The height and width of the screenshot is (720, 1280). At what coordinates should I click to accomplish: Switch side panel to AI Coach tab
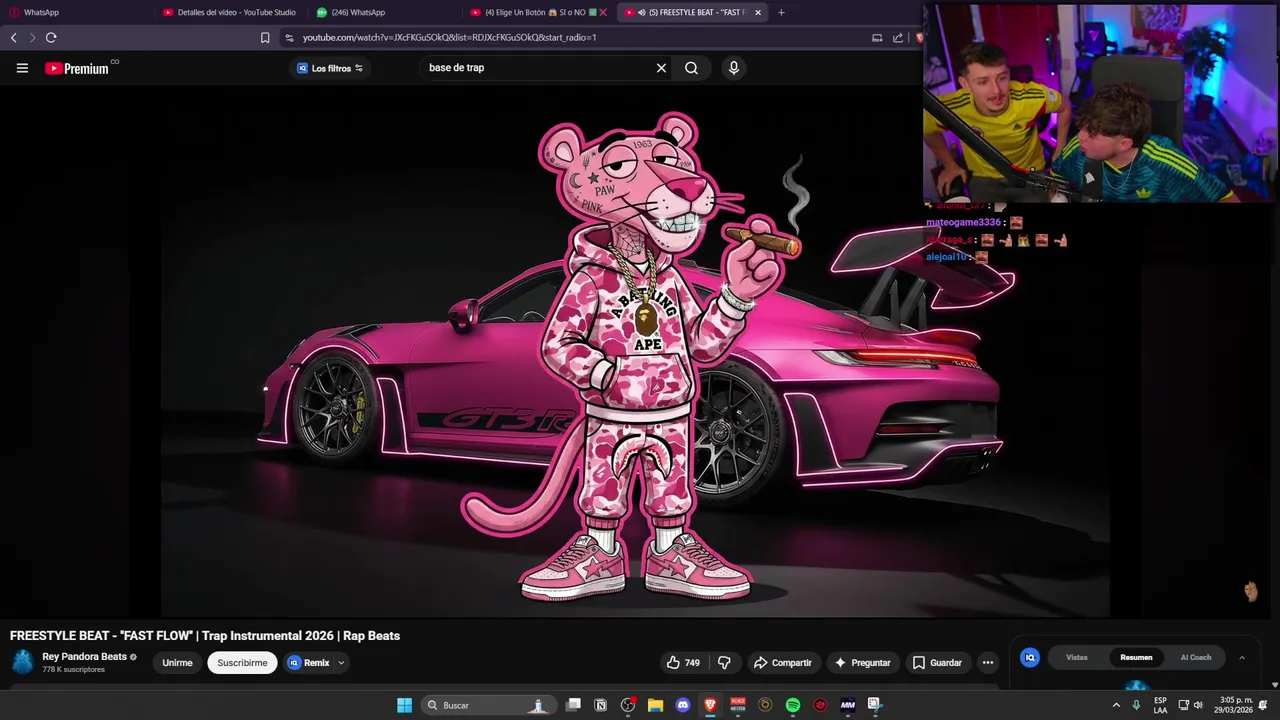(1196, 657)
